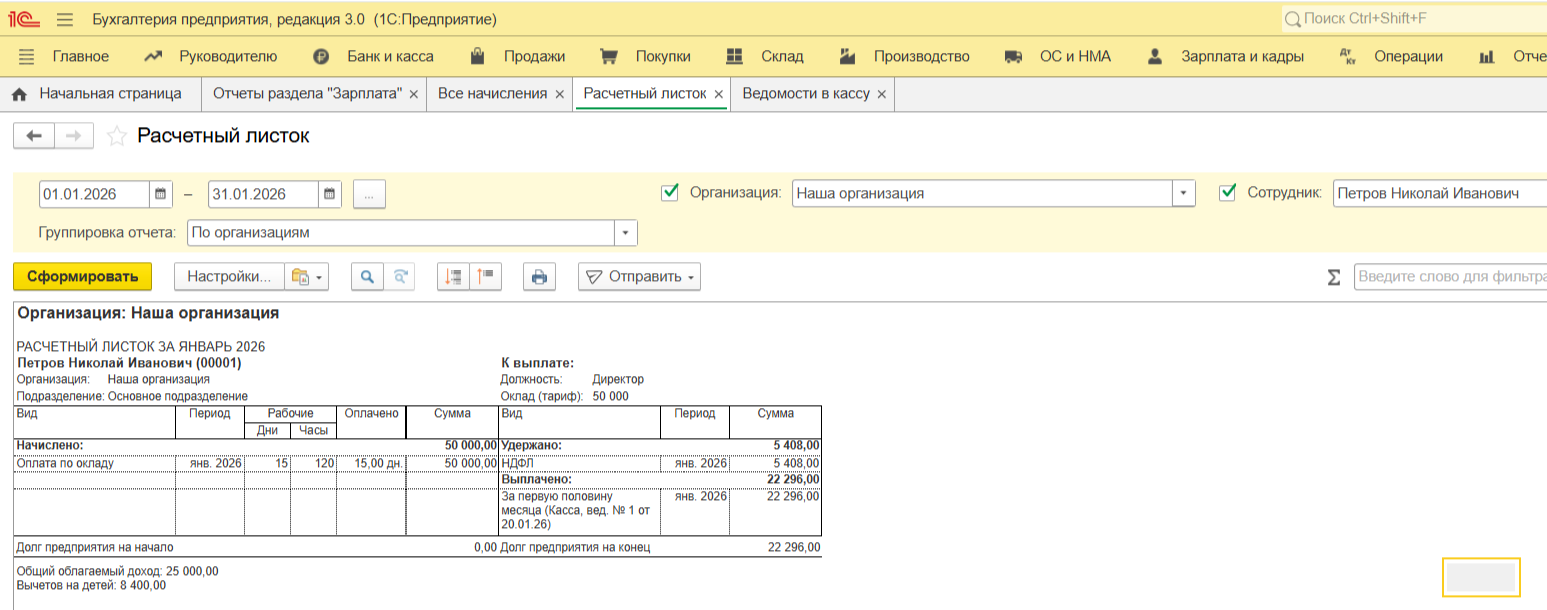
Task: Add Расчетный листок to favorites star
Action: pos(116,137)
